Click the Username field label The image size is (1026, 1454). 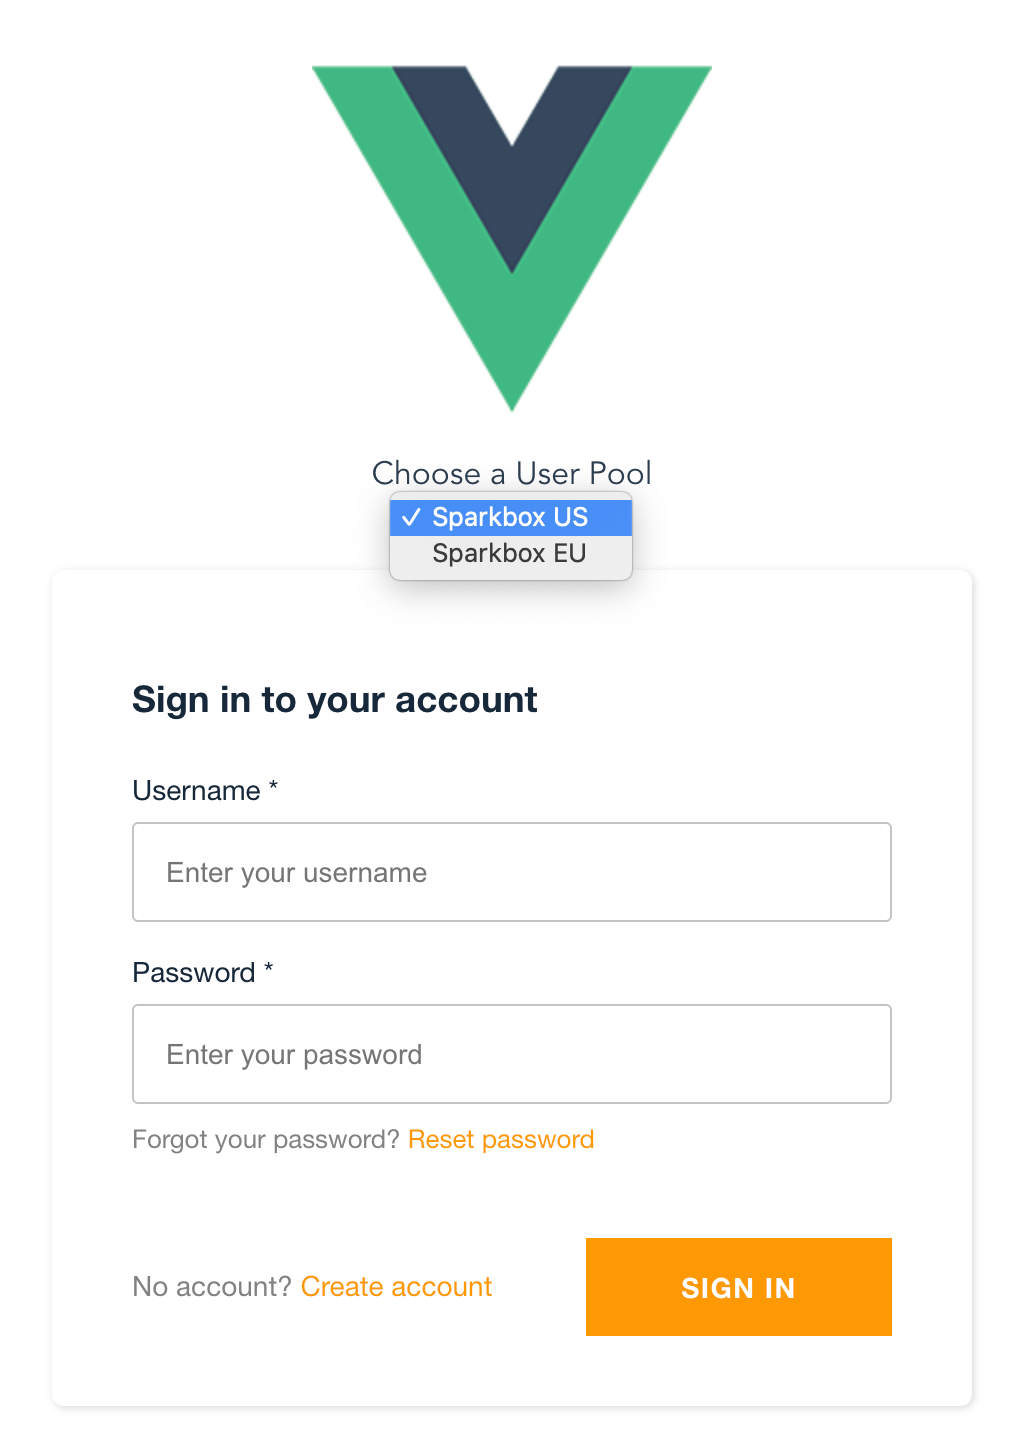(x=195, y=790)
